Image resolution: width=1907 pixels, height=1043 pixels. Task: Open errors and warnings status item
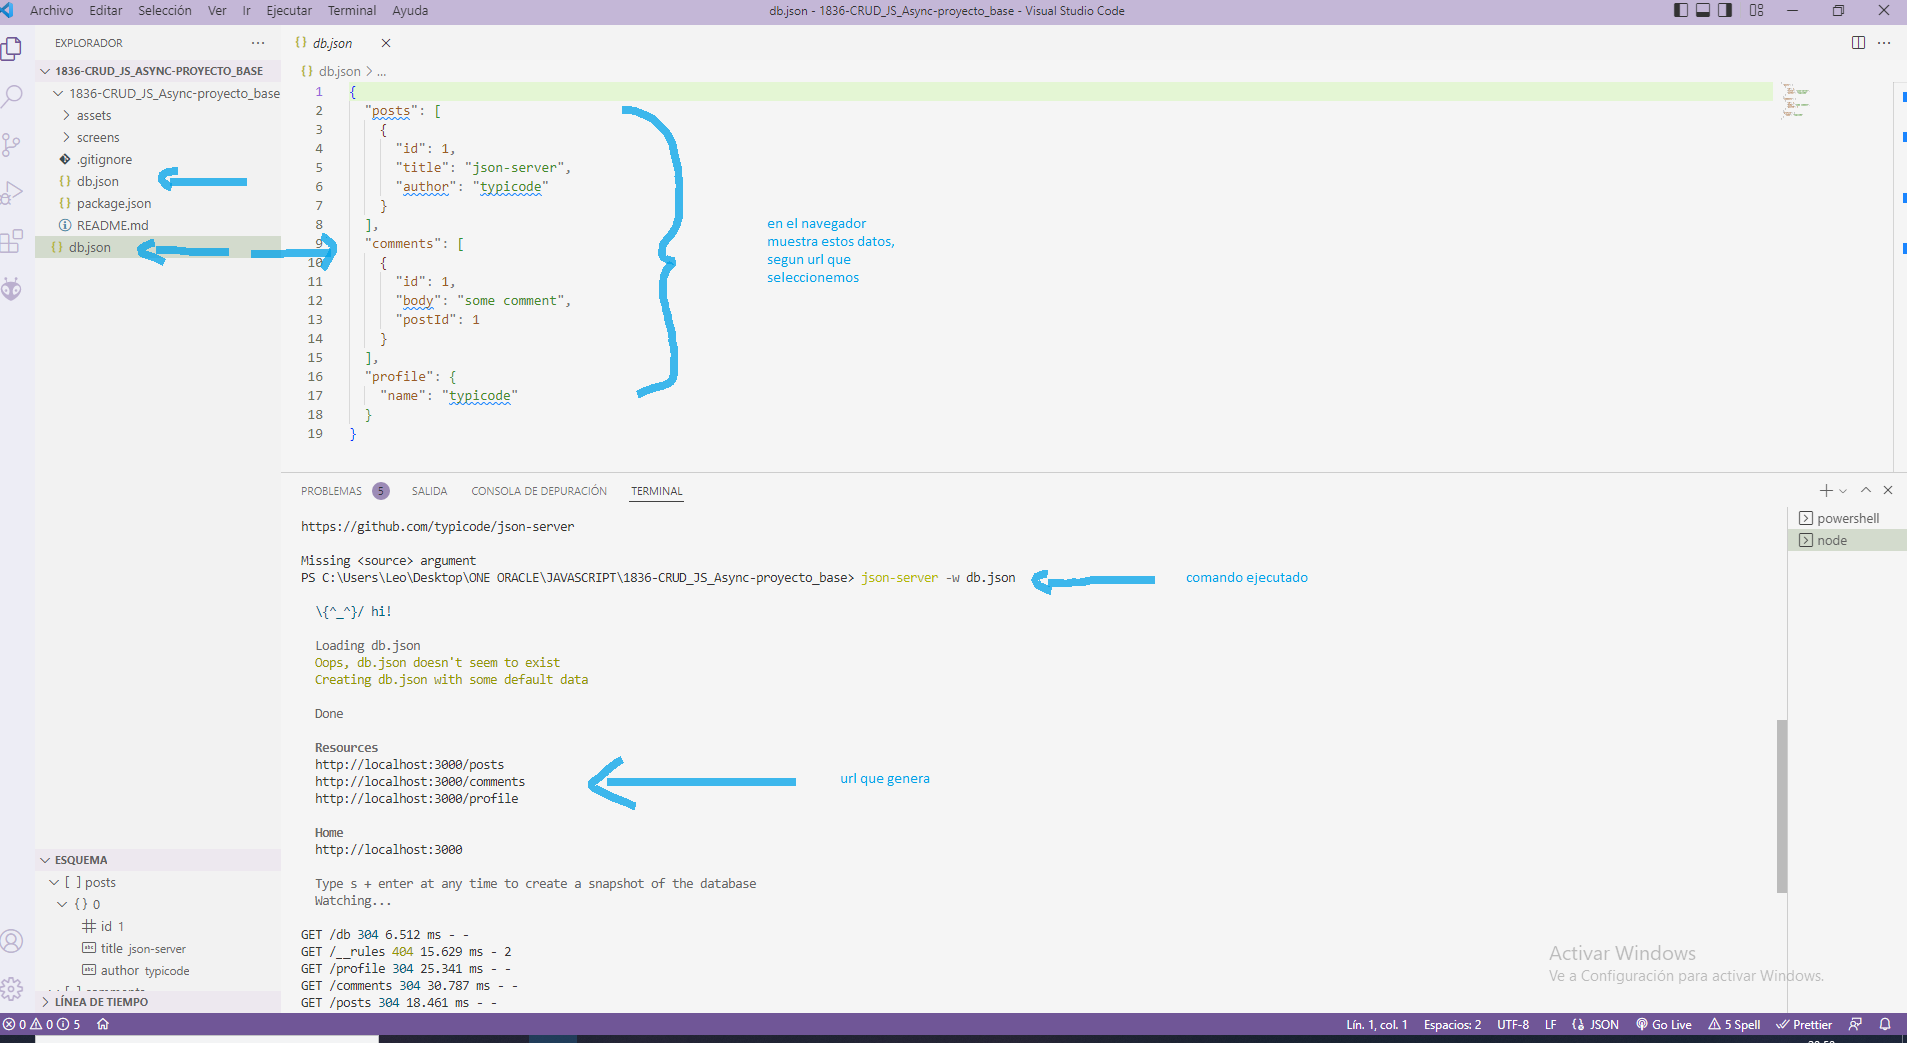coord(42,1024)
